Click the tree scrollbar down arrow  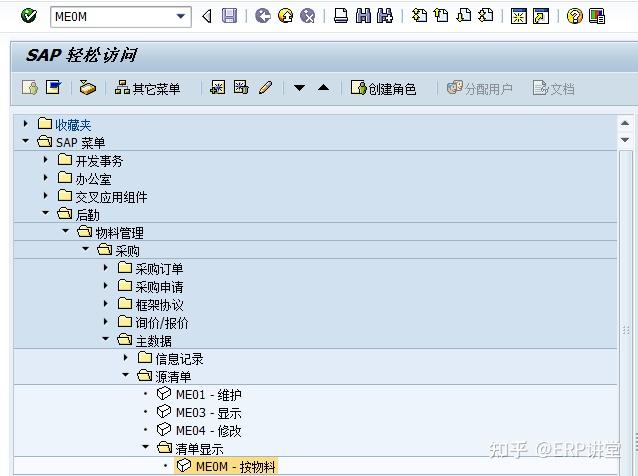pos(625,140)
